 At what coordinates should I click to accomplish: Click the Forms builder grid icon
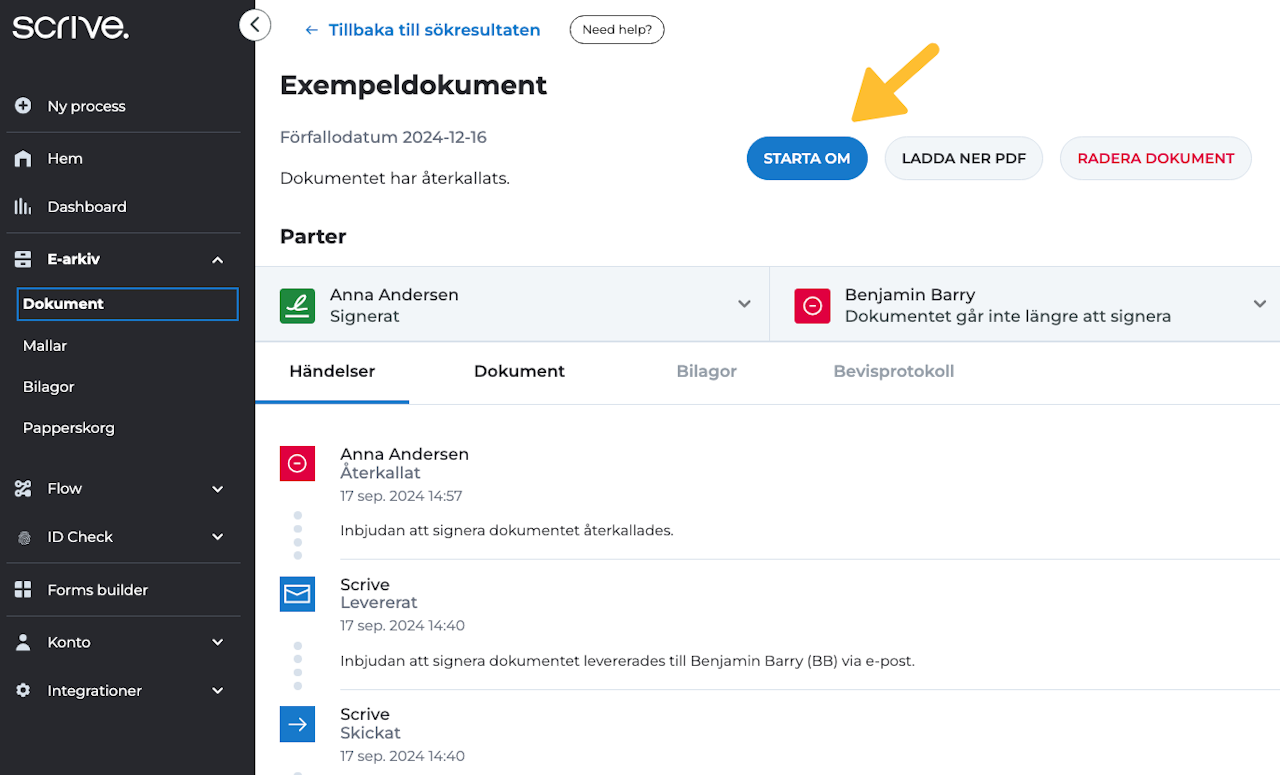[x=23, y=590]
